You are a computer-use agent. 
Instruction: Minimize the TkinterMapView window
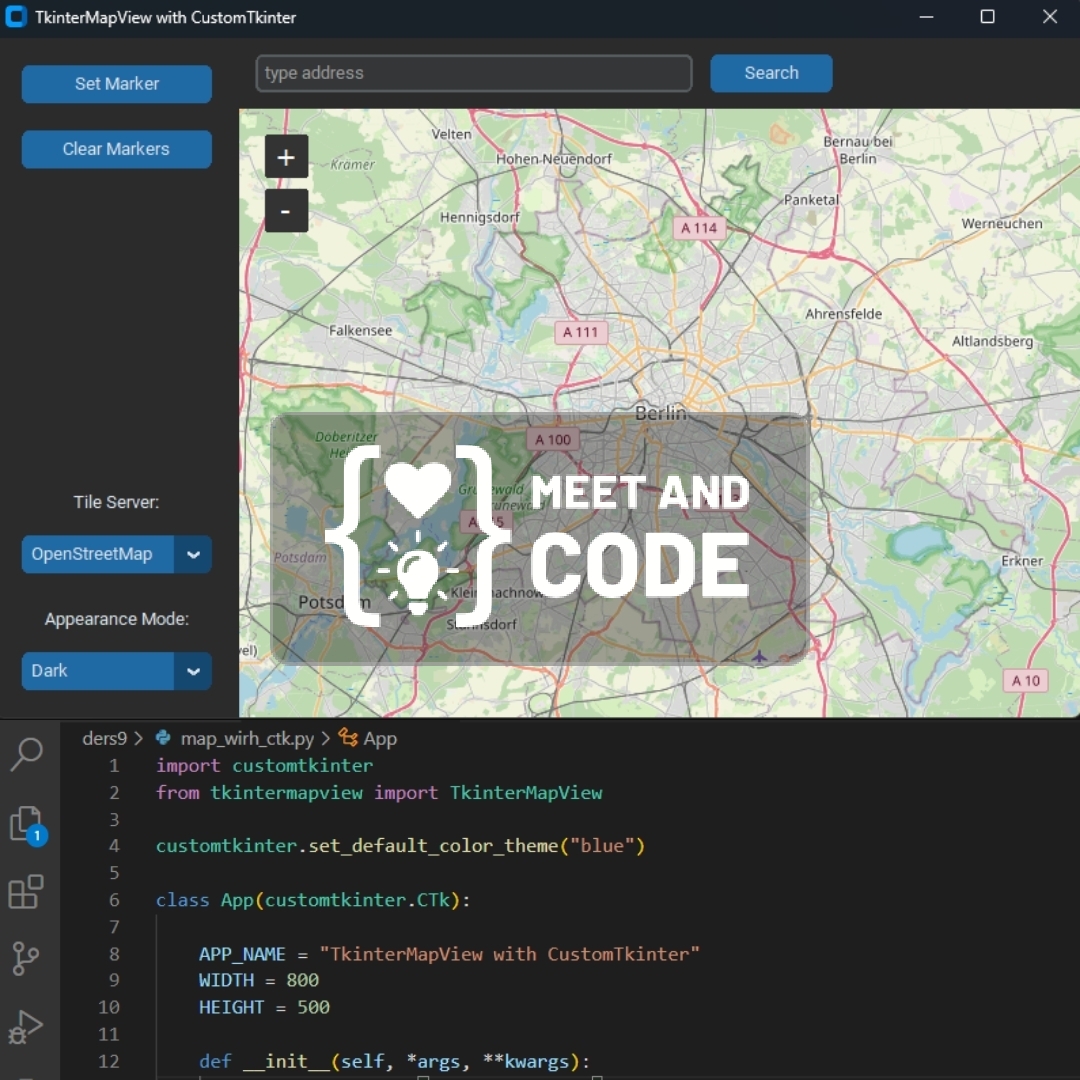926,17
